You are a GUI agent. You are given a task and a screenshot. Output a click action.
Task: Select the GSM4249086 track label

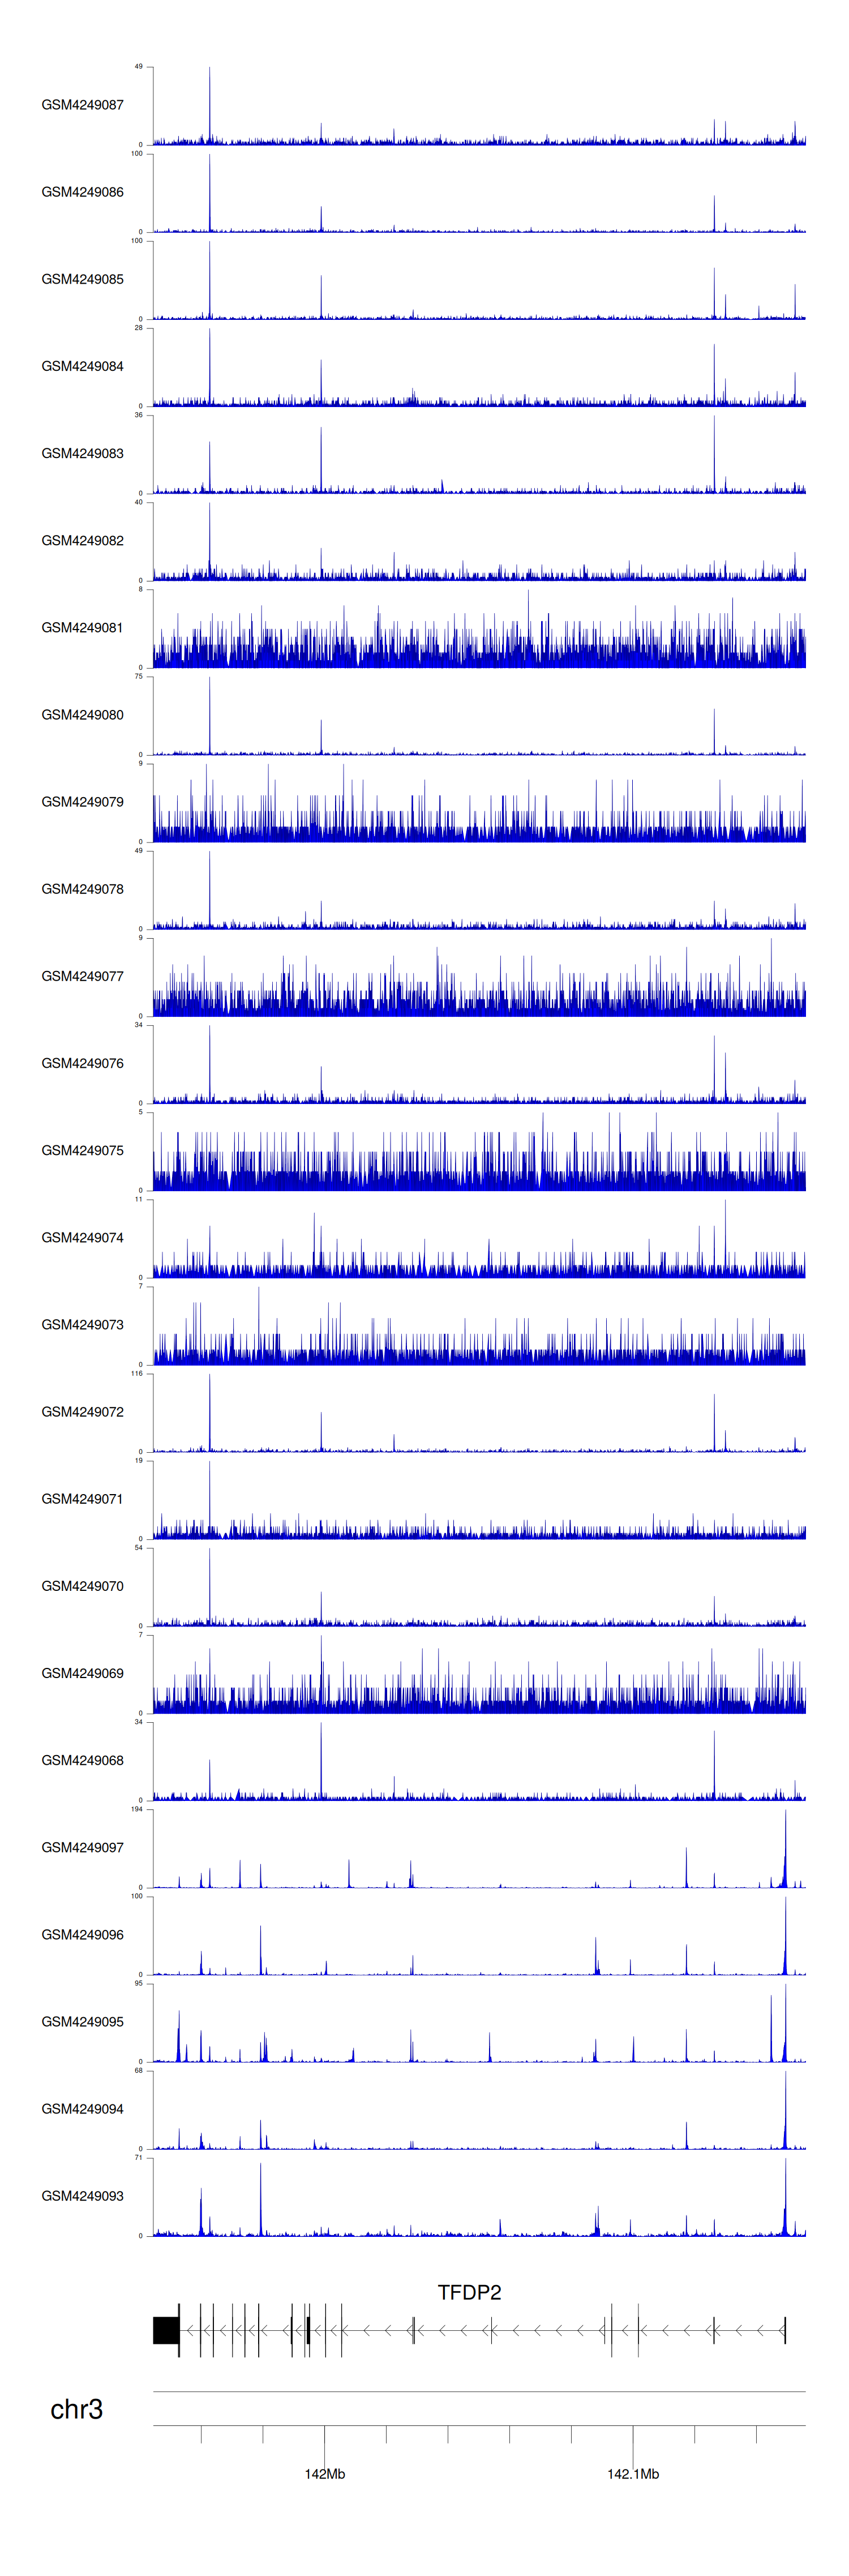click(x=82, y=192)
